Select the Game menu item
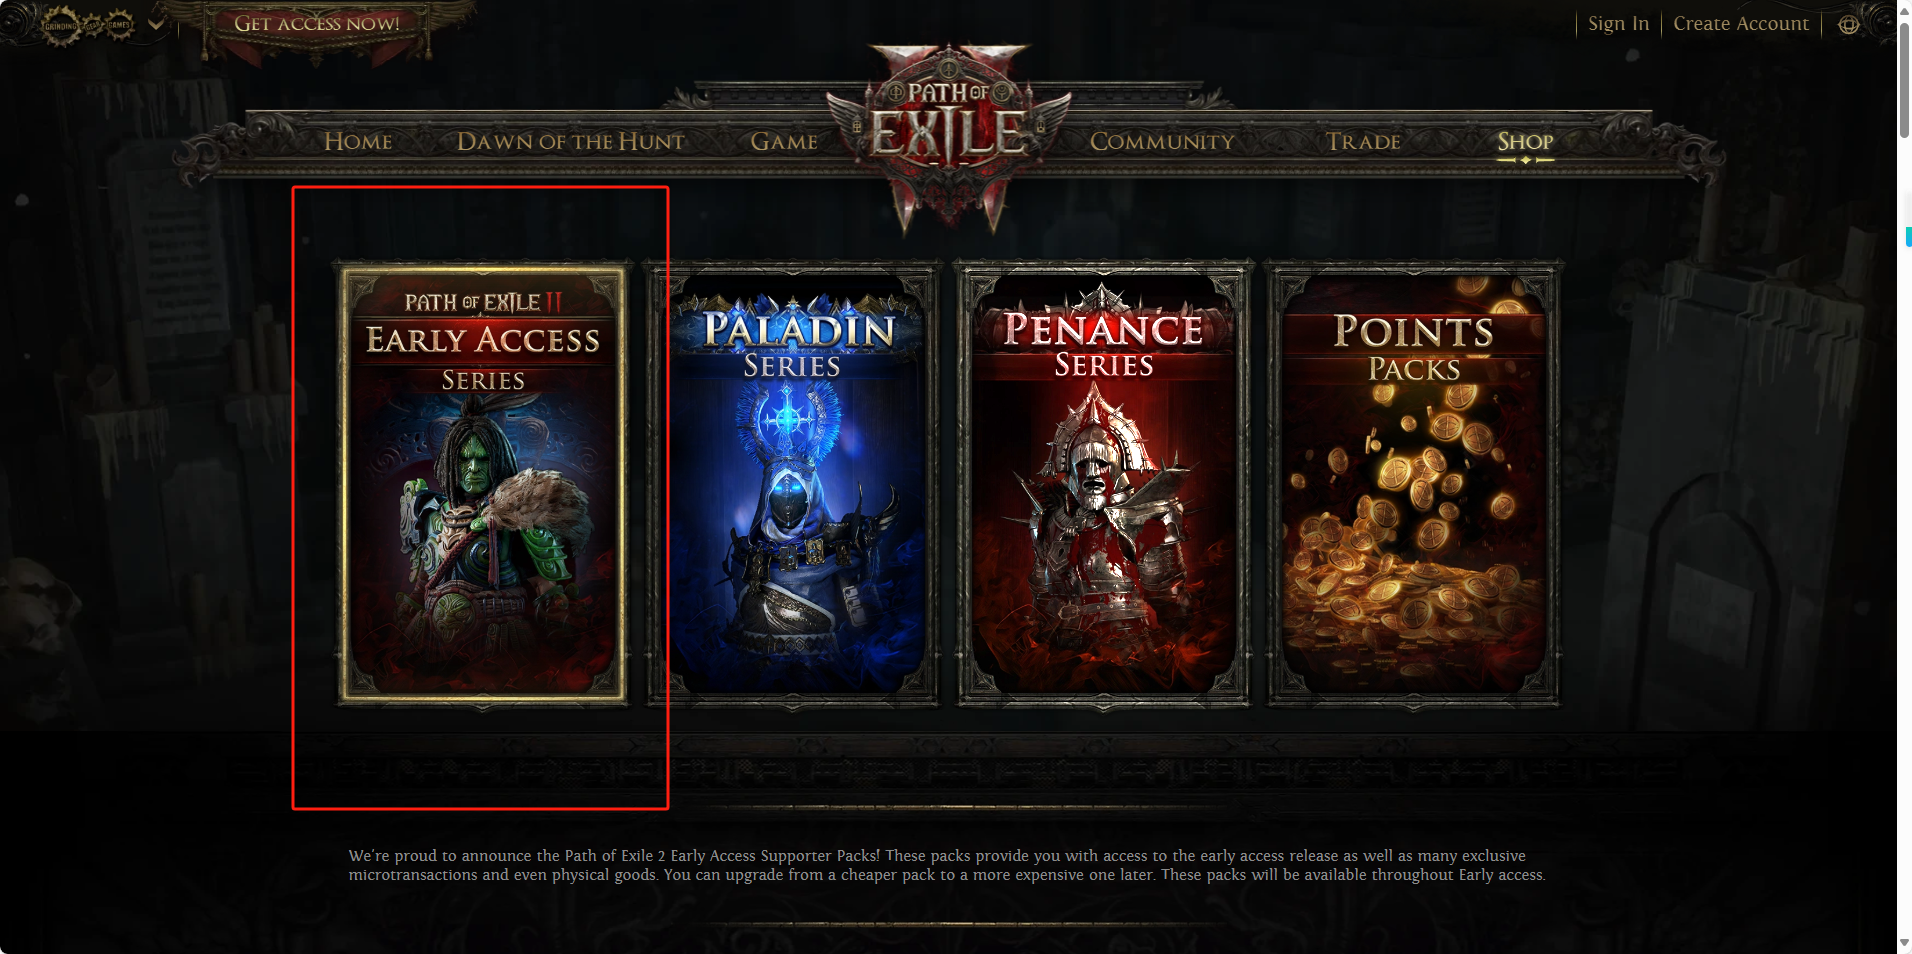This screenshot has height=954, width=1912. [784, 142]
